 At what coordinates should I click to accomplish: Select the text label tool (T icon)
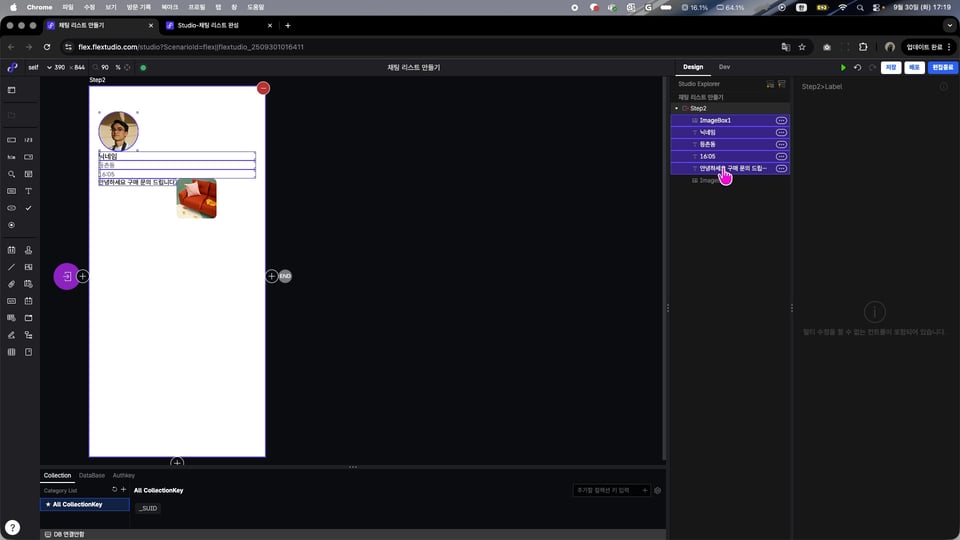(28, 190)
